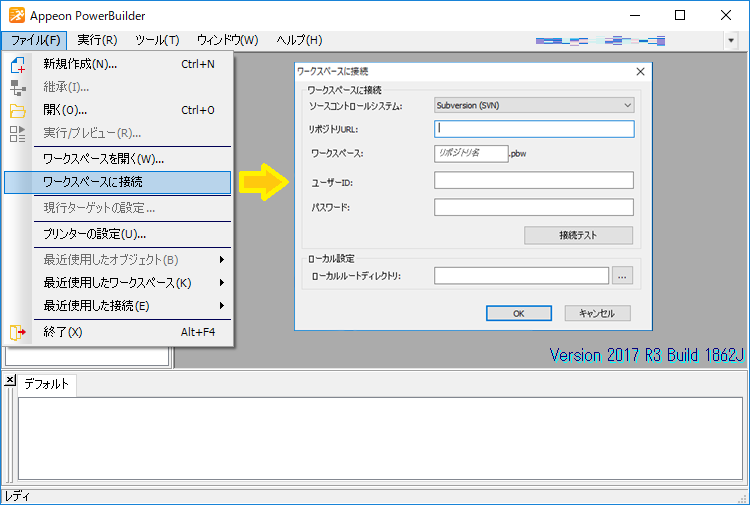
Task: Click the キャンセル button
Action: 597,313
